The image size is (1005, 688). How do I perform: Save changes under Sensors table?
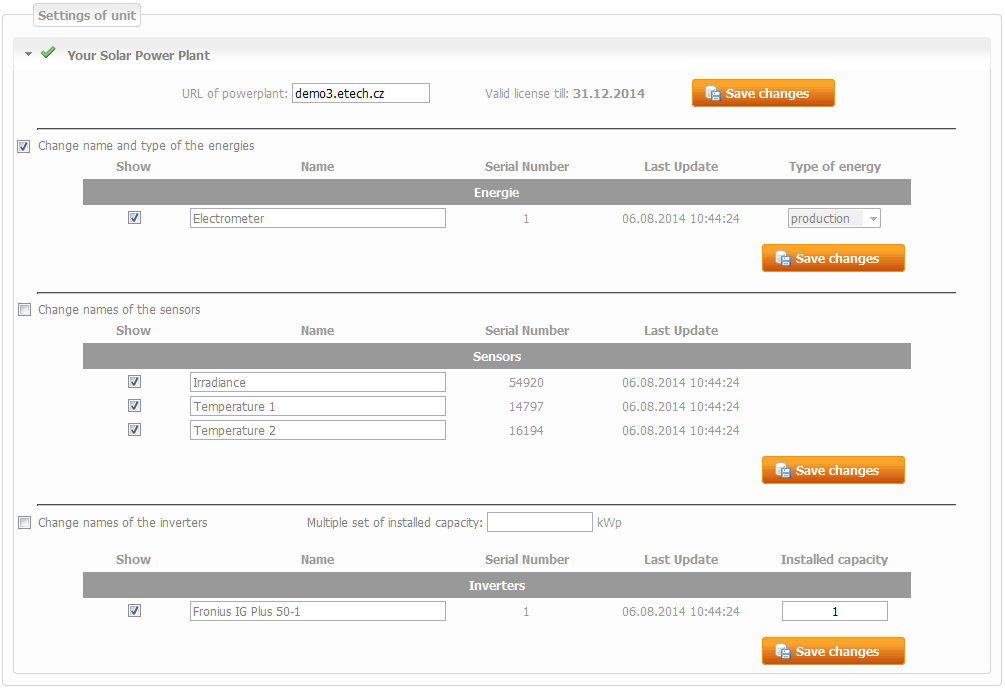point(833,471)
